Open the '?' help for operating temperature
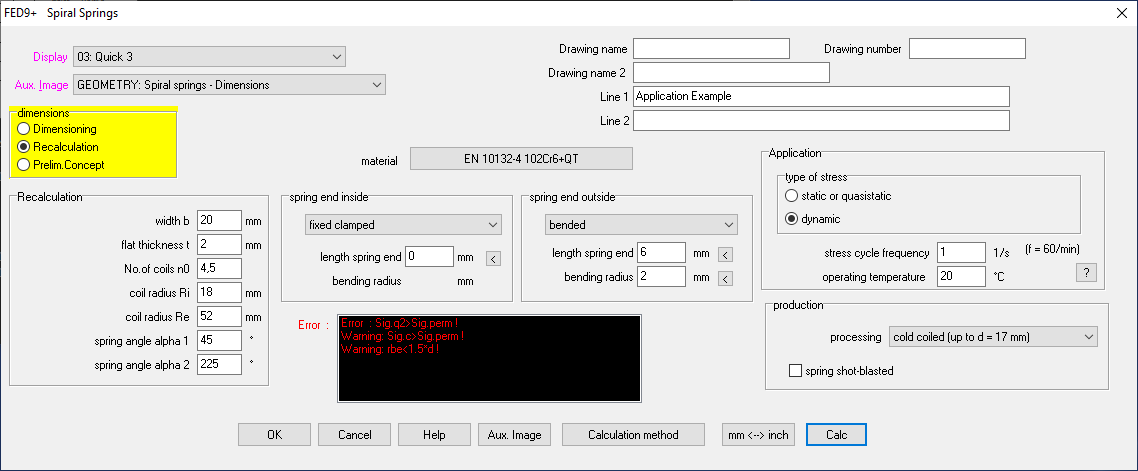 click(x=1087, y=273)
